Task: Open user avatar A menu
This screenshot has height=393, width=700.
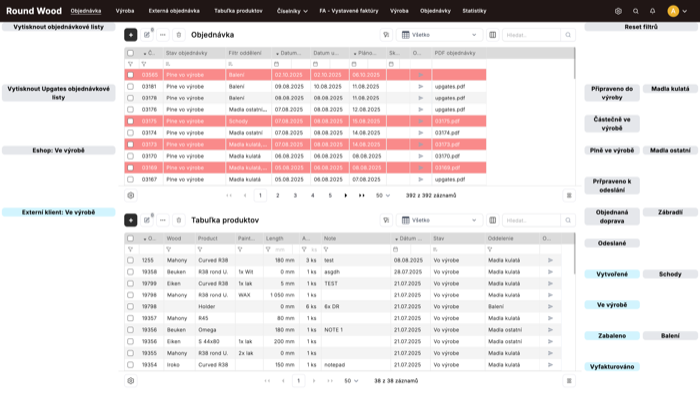Action: 673,11
